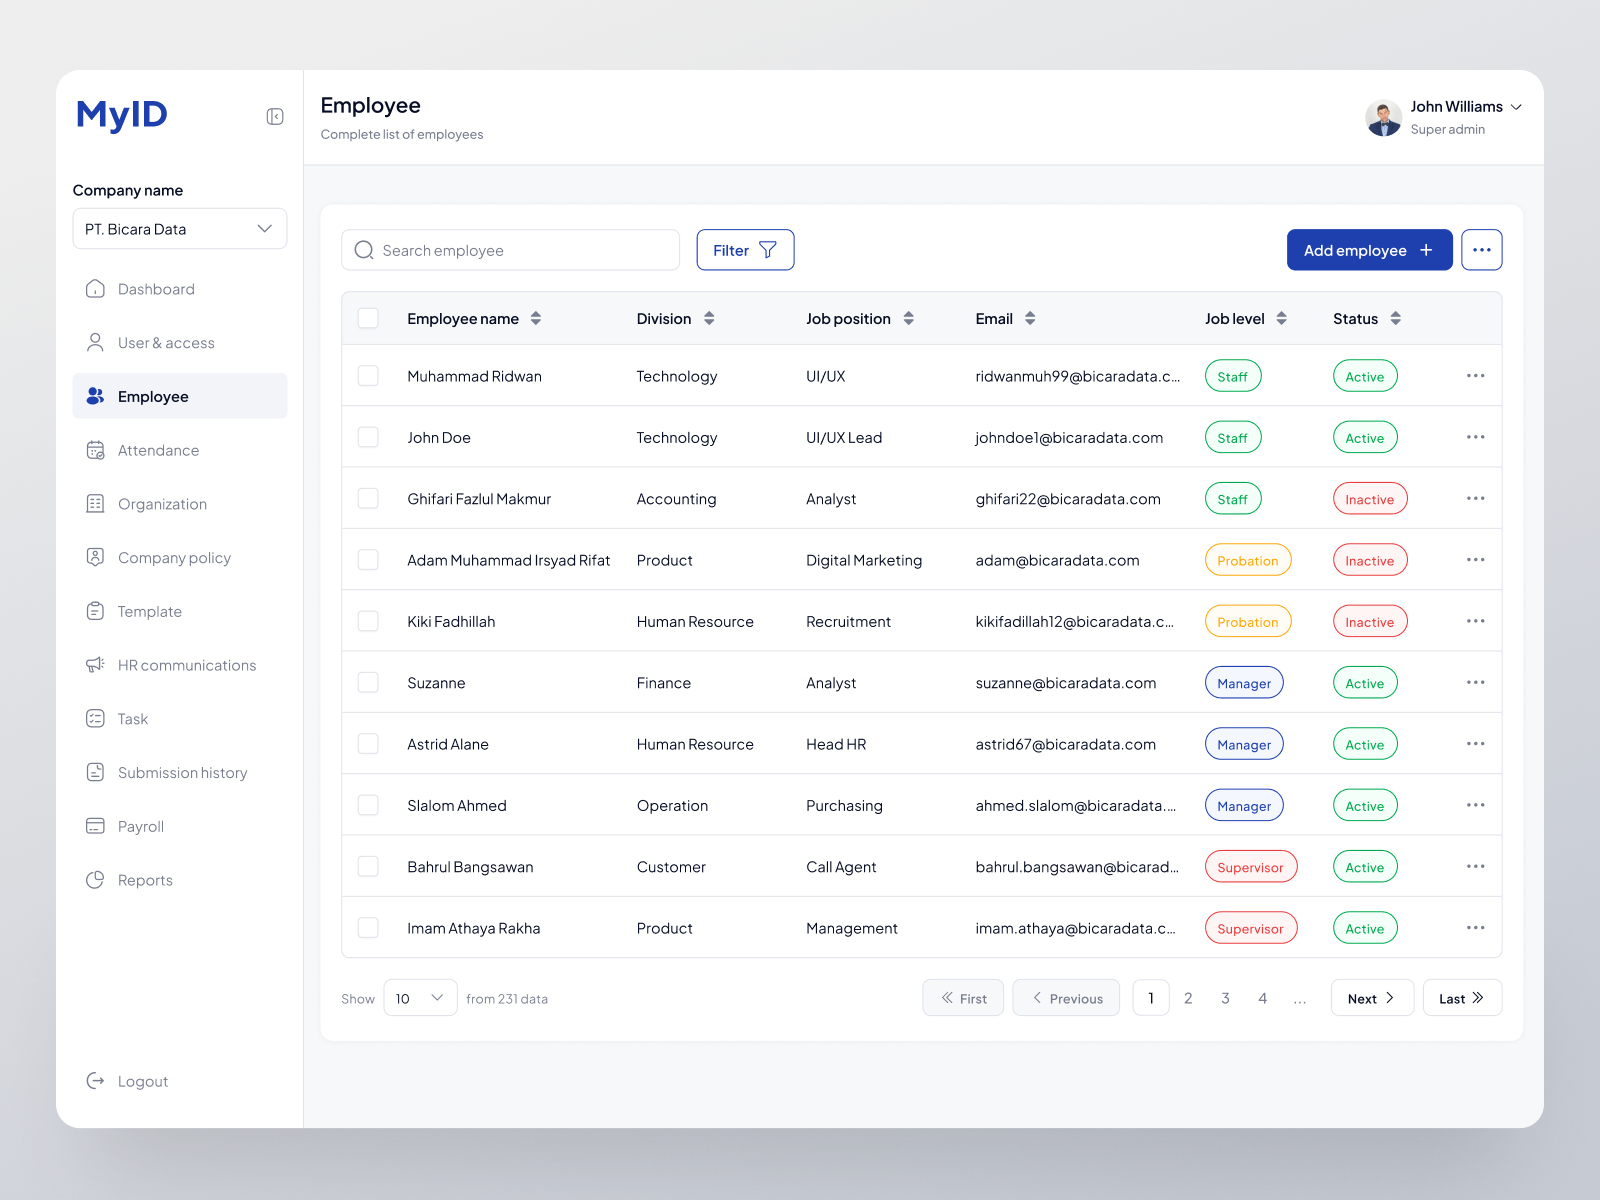Open the three-dot menu for Suzanne
Image resolution: width=1600 pixels, height=1200 pixels.
click(x=1475, y=682)
